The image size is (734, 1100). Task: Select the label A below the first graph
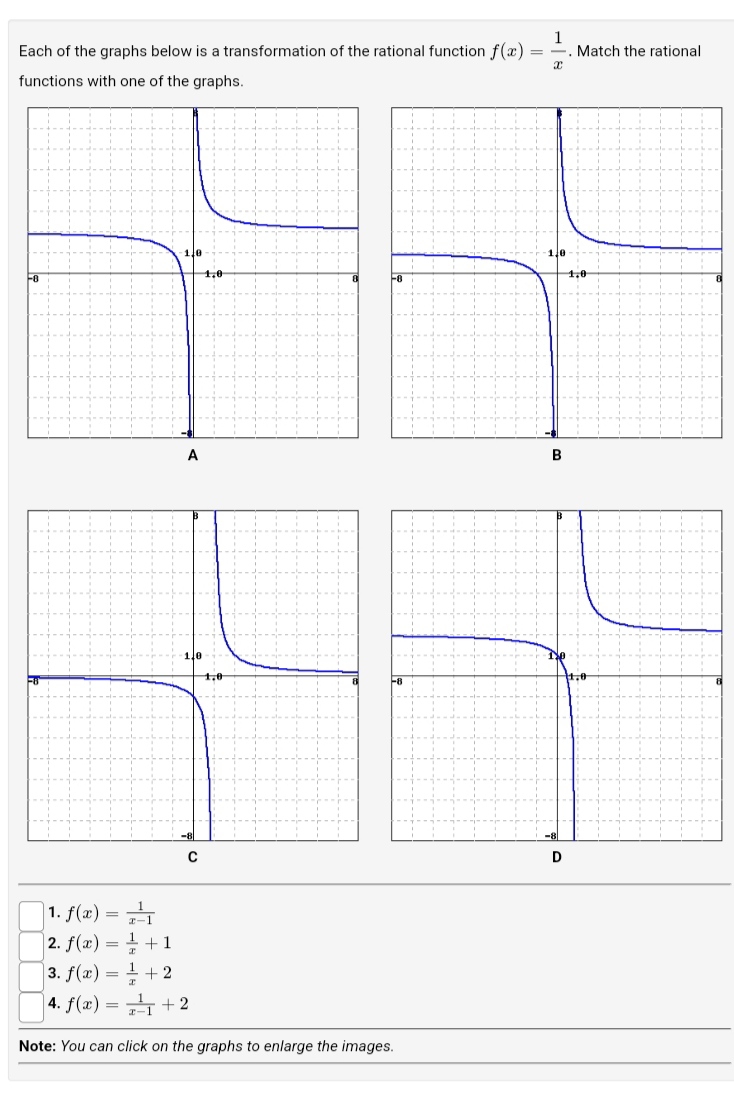(x=192, y=455)
